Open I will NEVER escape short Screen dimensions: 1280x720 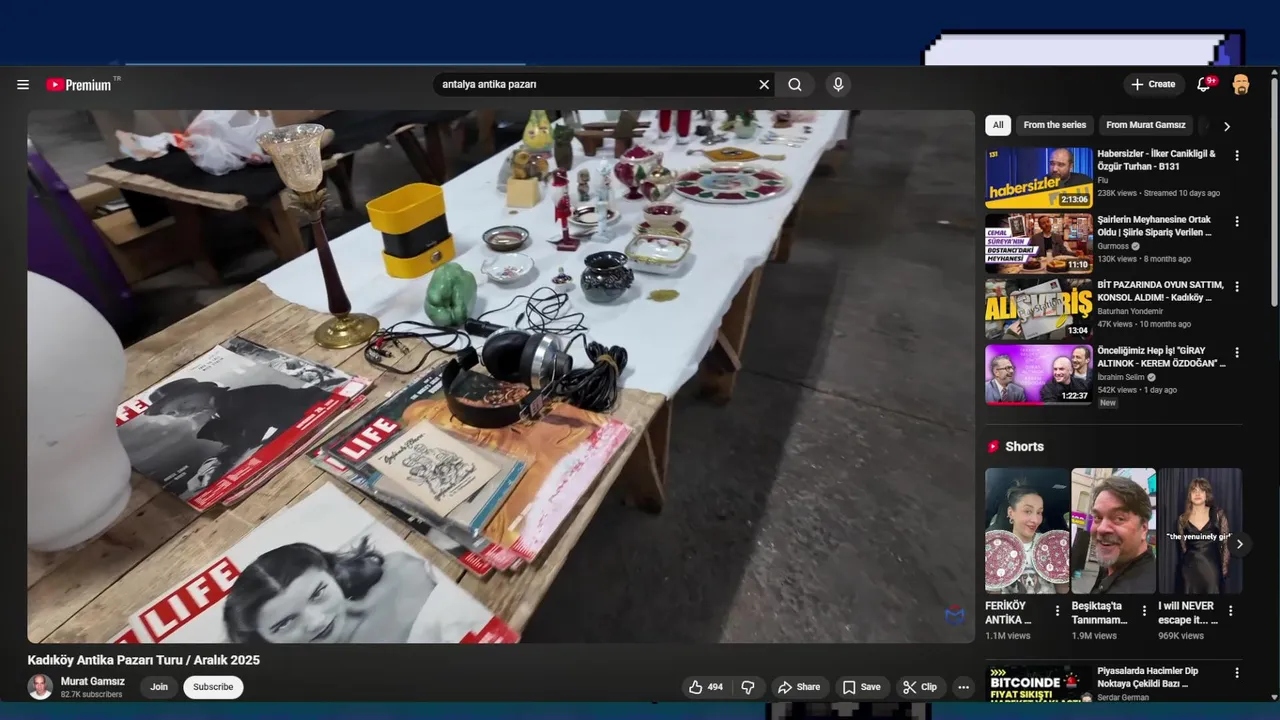coord(1200,531)
